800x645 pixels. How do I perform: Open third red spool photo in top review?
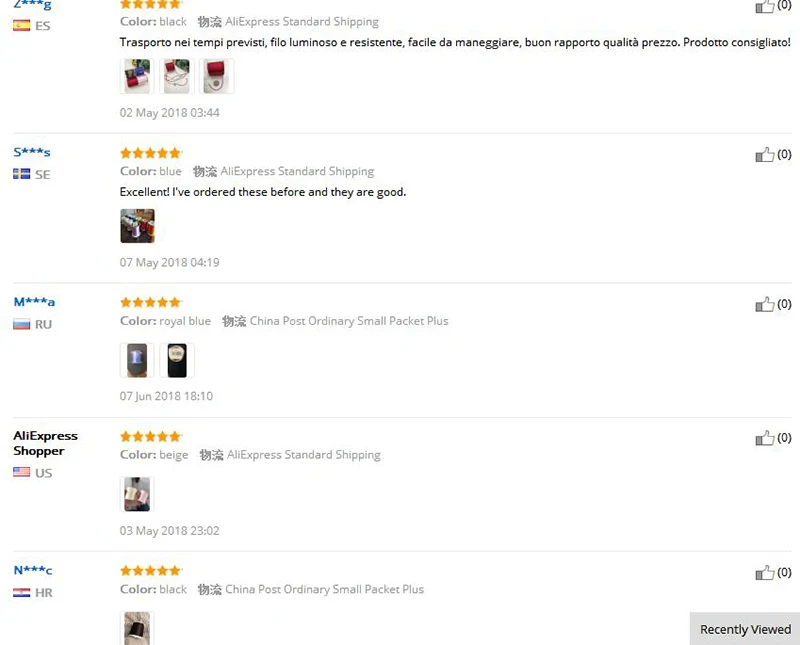click(216, 76)
